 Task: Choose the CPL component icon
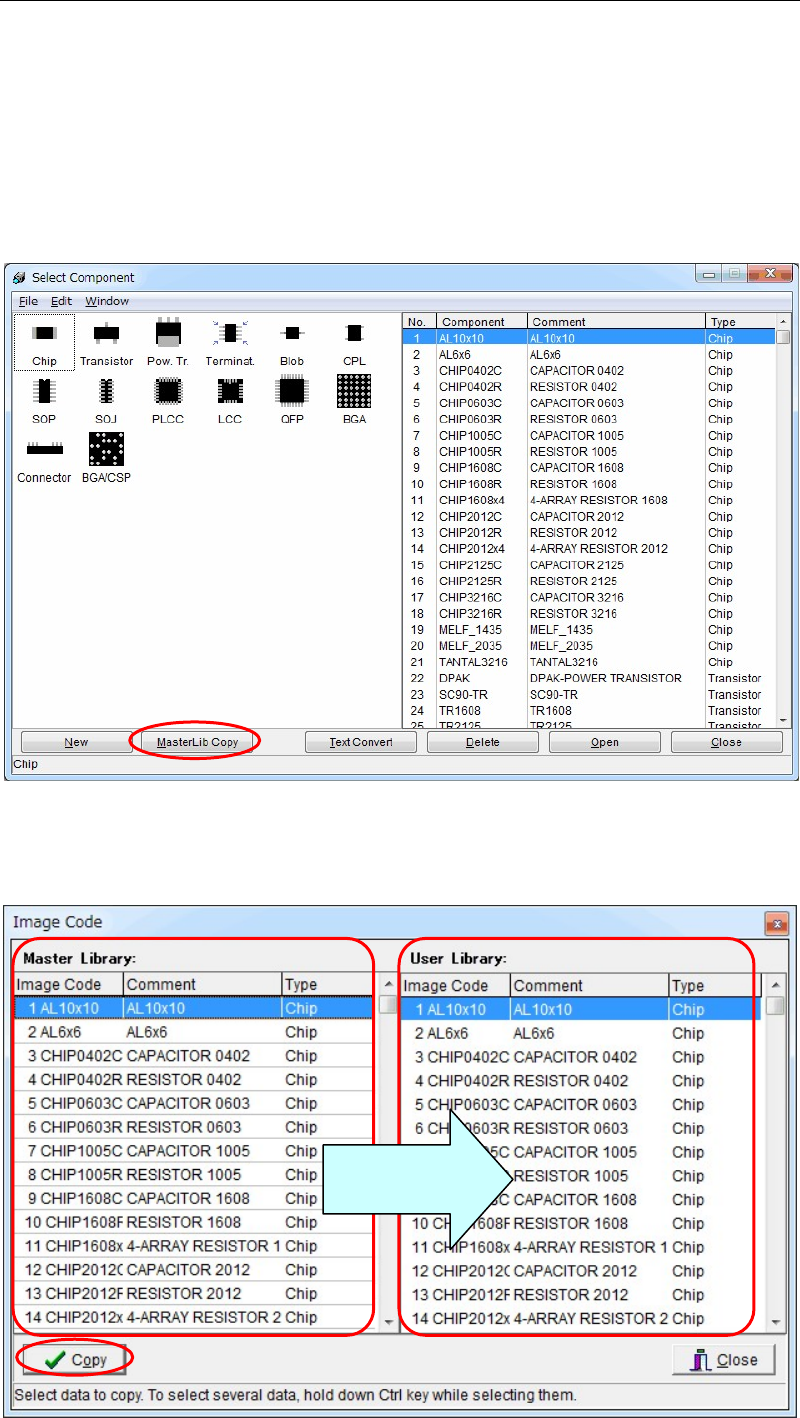pos(354,342)
